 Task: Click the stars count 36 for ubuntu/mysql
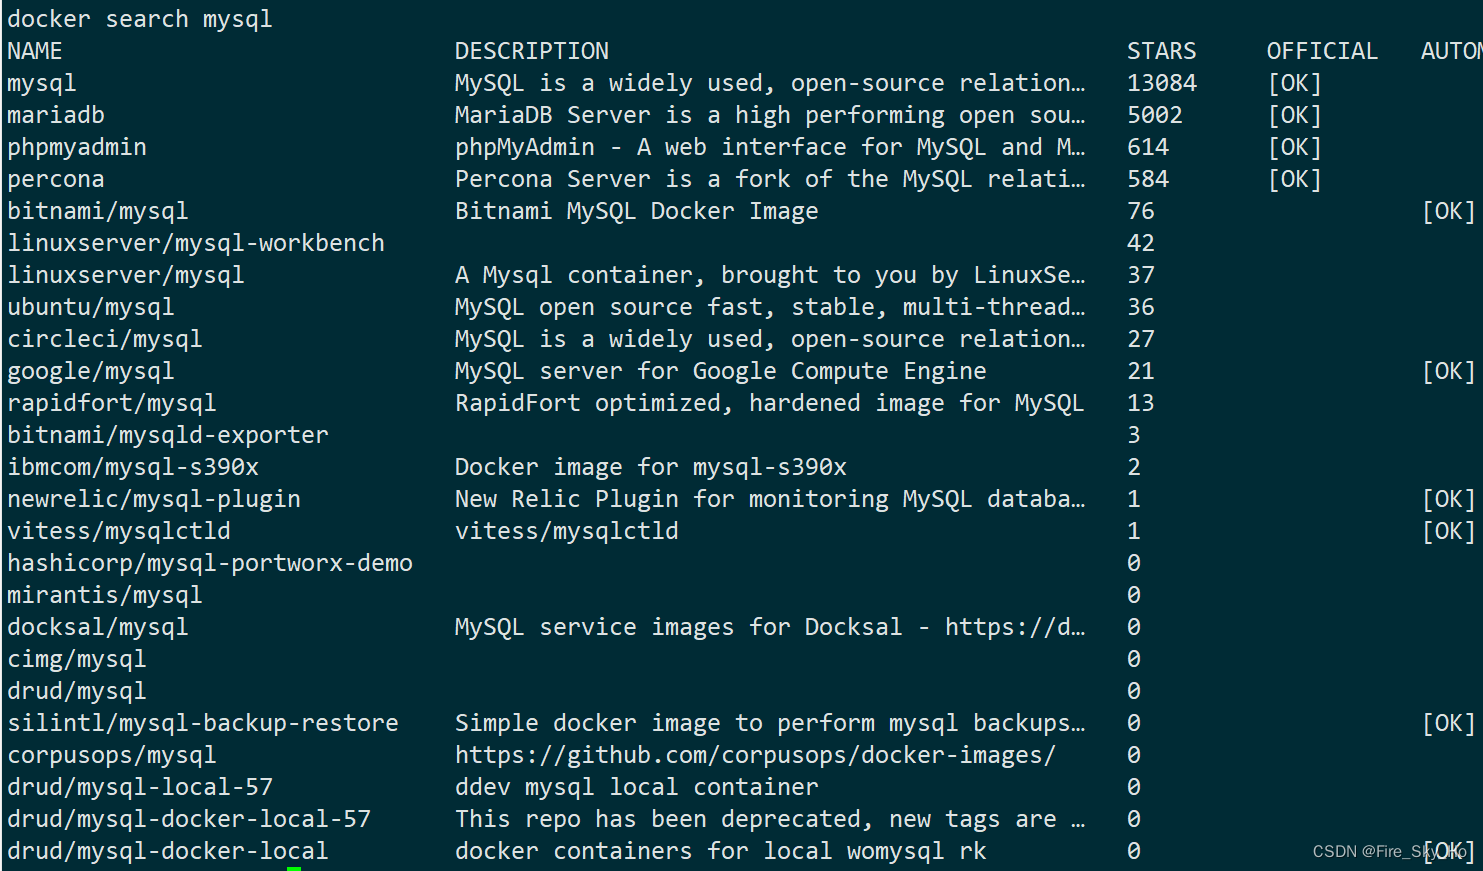pos(1141,307)
